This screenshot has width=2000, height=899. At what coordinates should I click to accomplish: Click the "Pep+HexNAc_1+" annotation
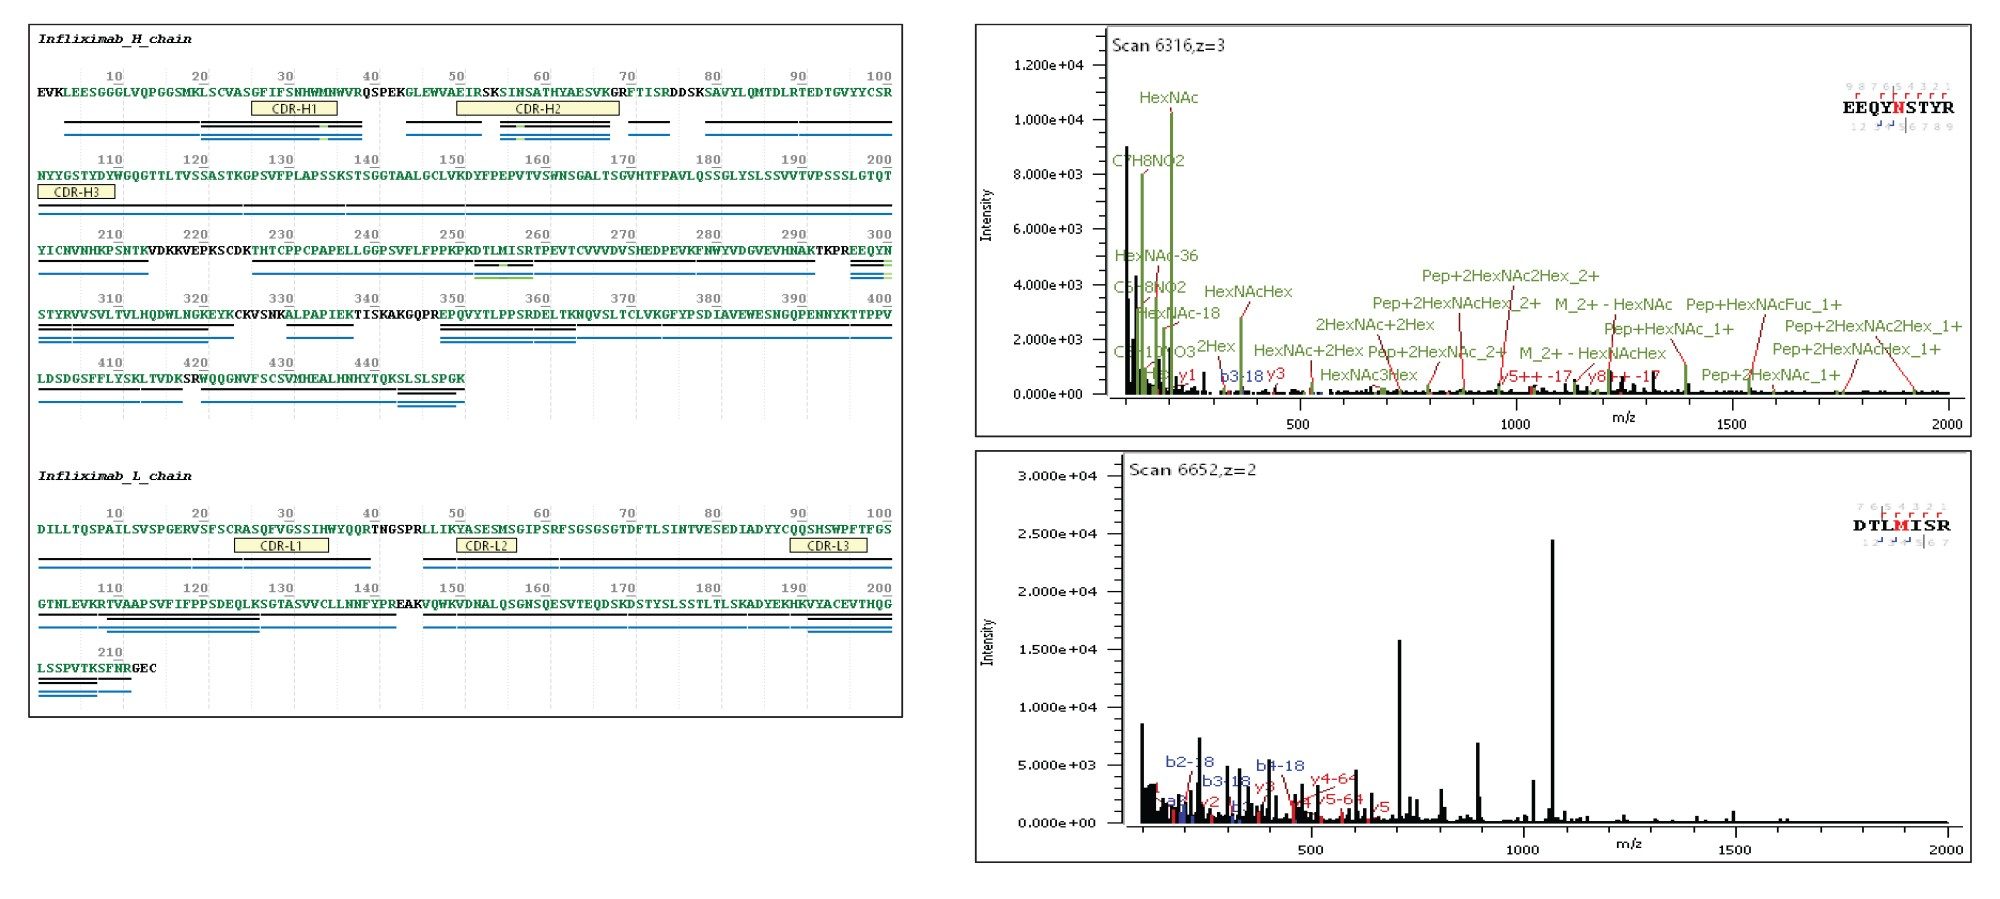pos(1669,328)
